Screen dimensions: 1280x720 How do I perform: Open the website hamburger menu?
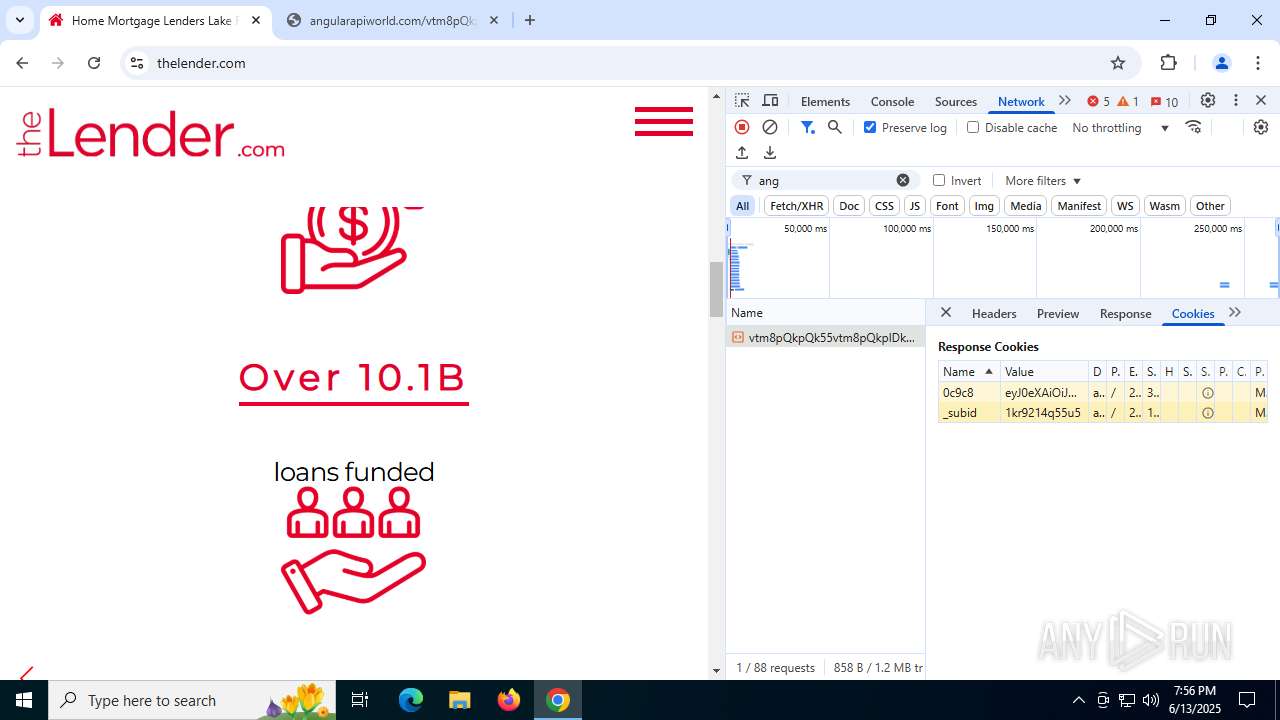663,121
